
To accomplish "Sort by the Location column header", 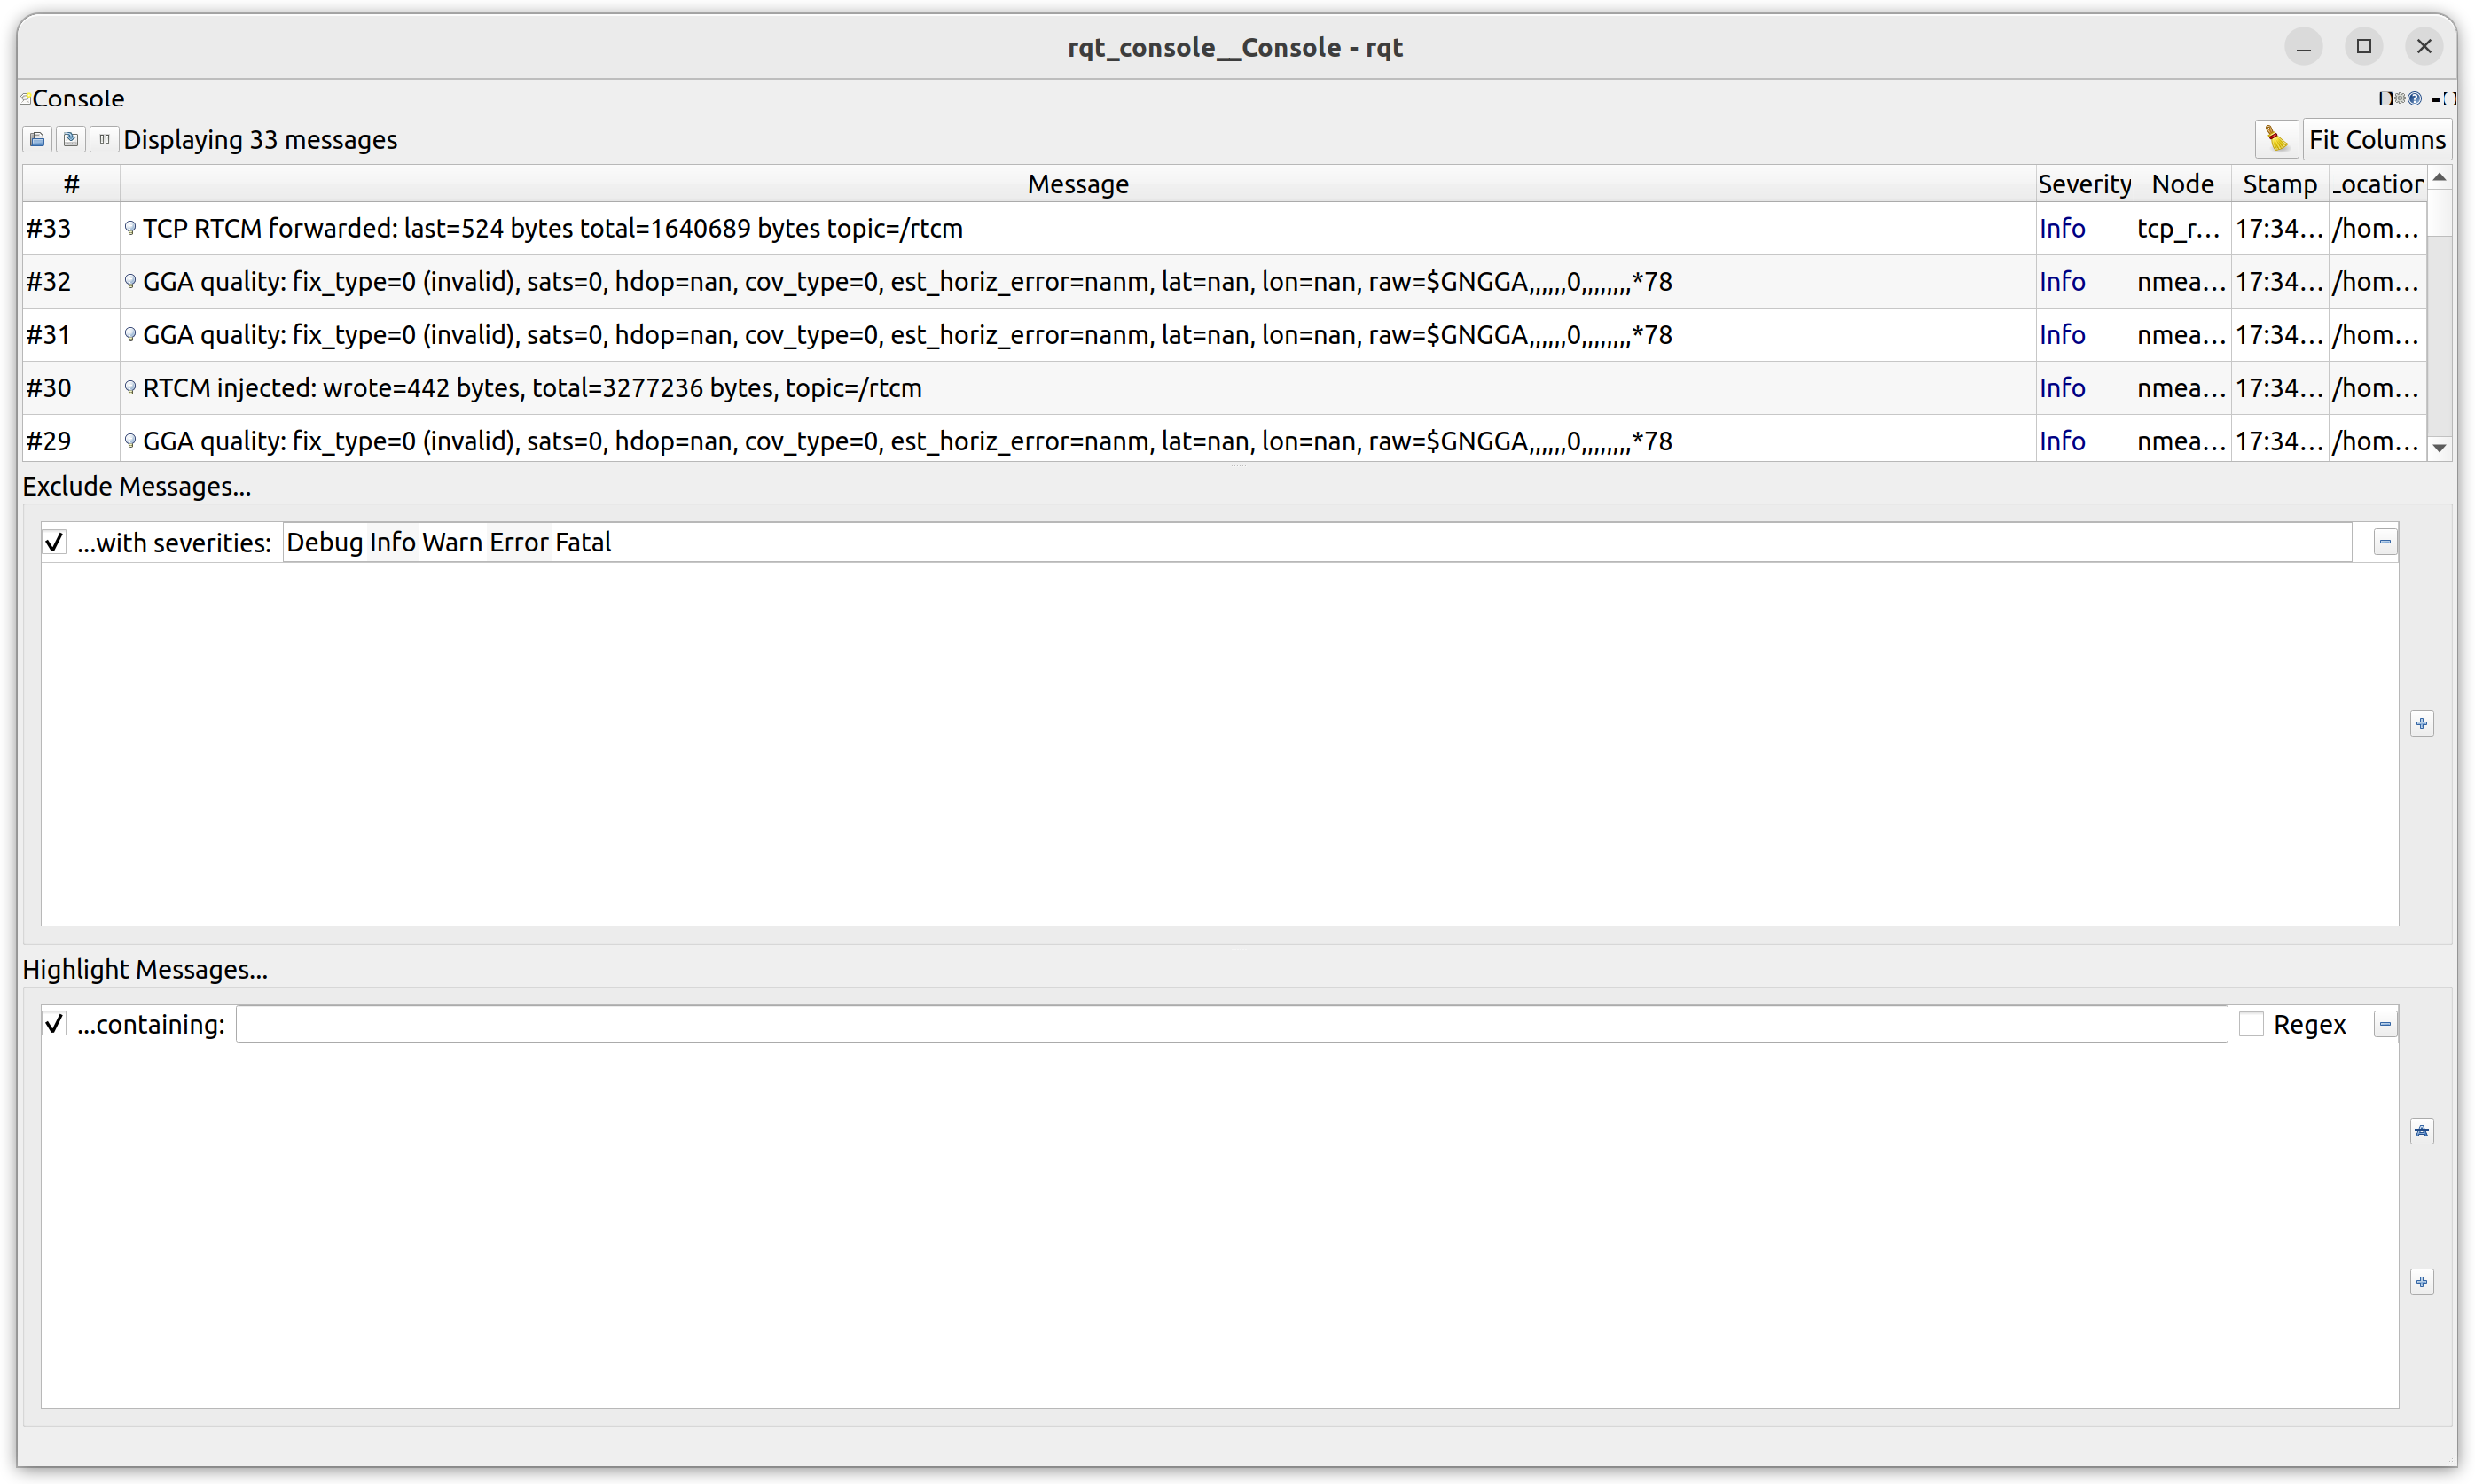I will click(x=2377, y=184).
